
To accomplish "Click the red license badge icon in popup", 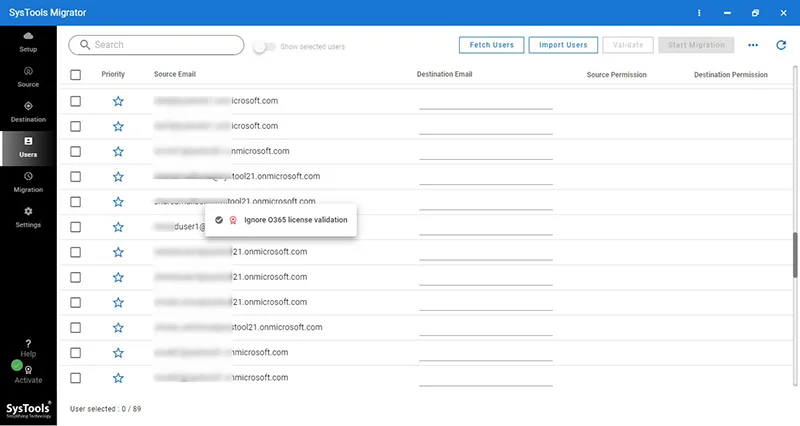I will coord(233,220).
